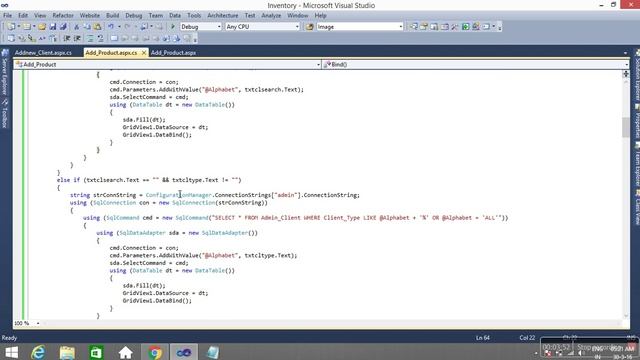Open the Website menu
Screen dimensions: 640x360
pos(90,16)
